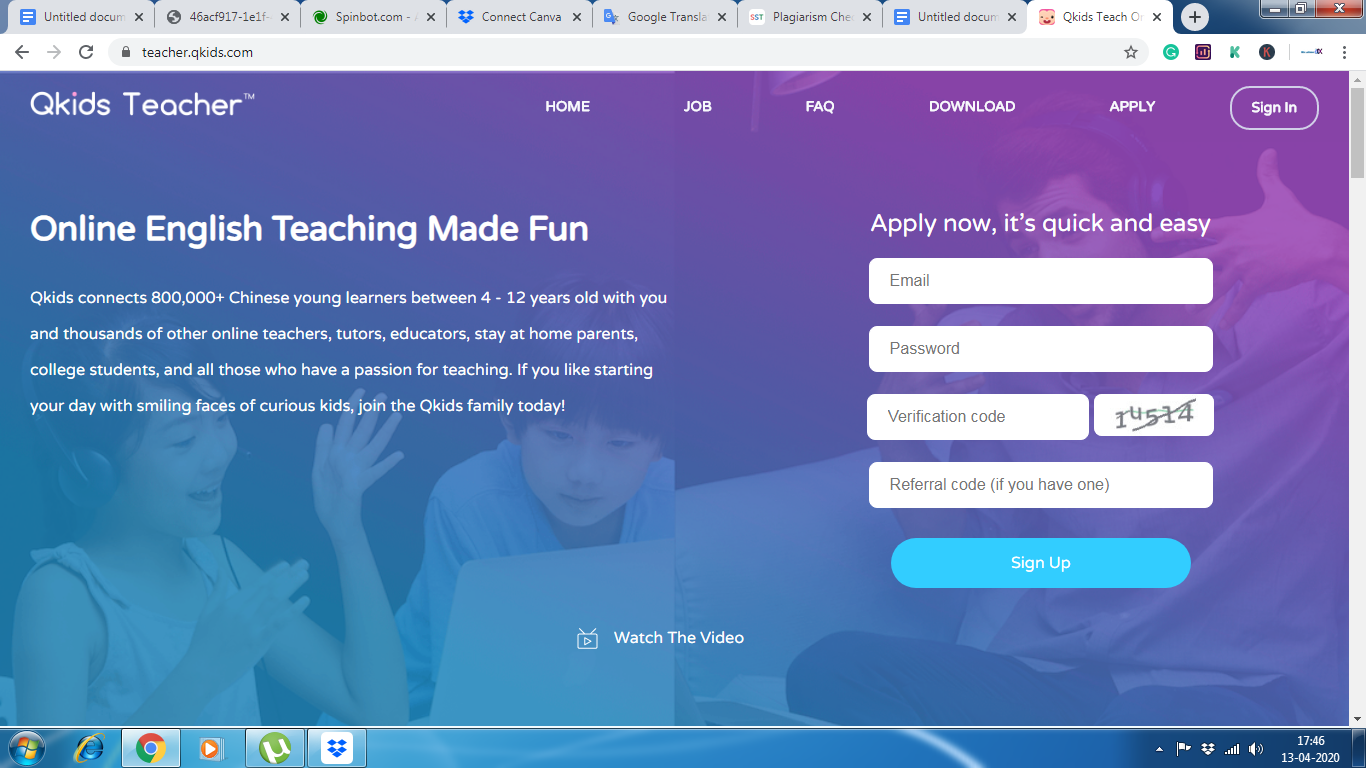The height and width of the screenshot is (768, 1366).
Task: Click the network signal tray icon
Action: 1232,749
